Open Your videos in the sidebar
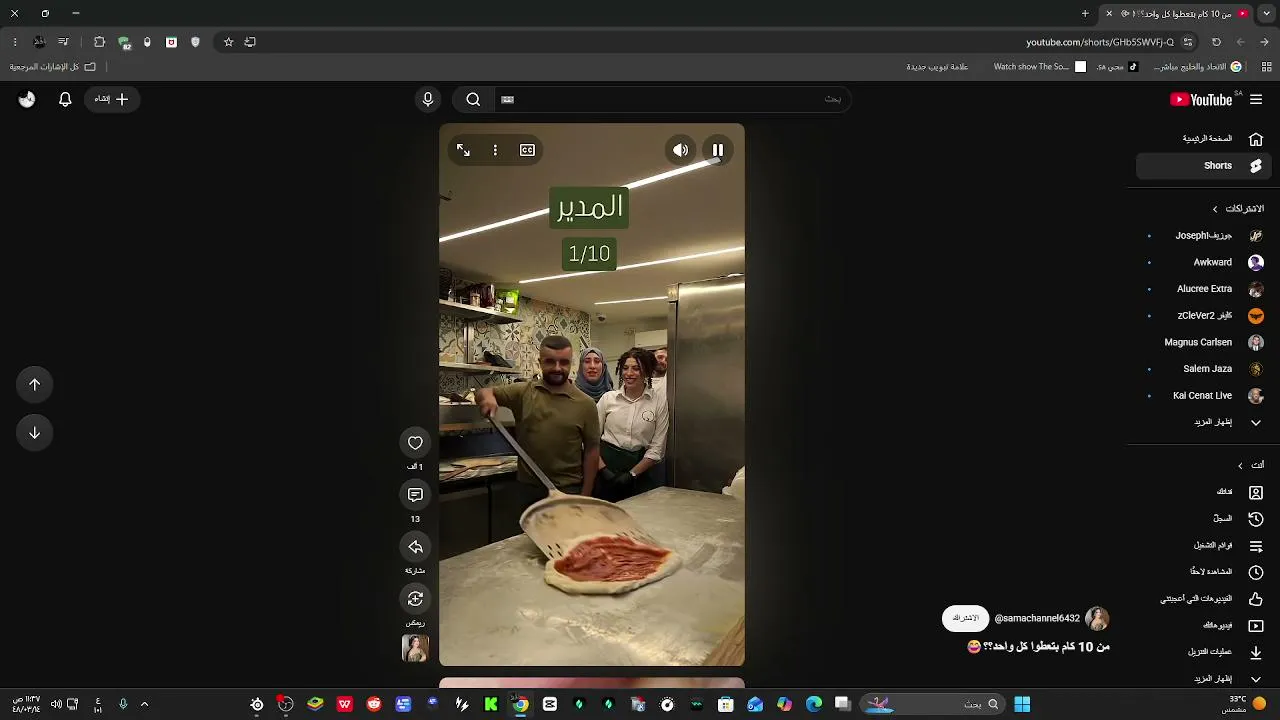The image size is (1280, 720). pyautogui.click(x=1204, y=626)
